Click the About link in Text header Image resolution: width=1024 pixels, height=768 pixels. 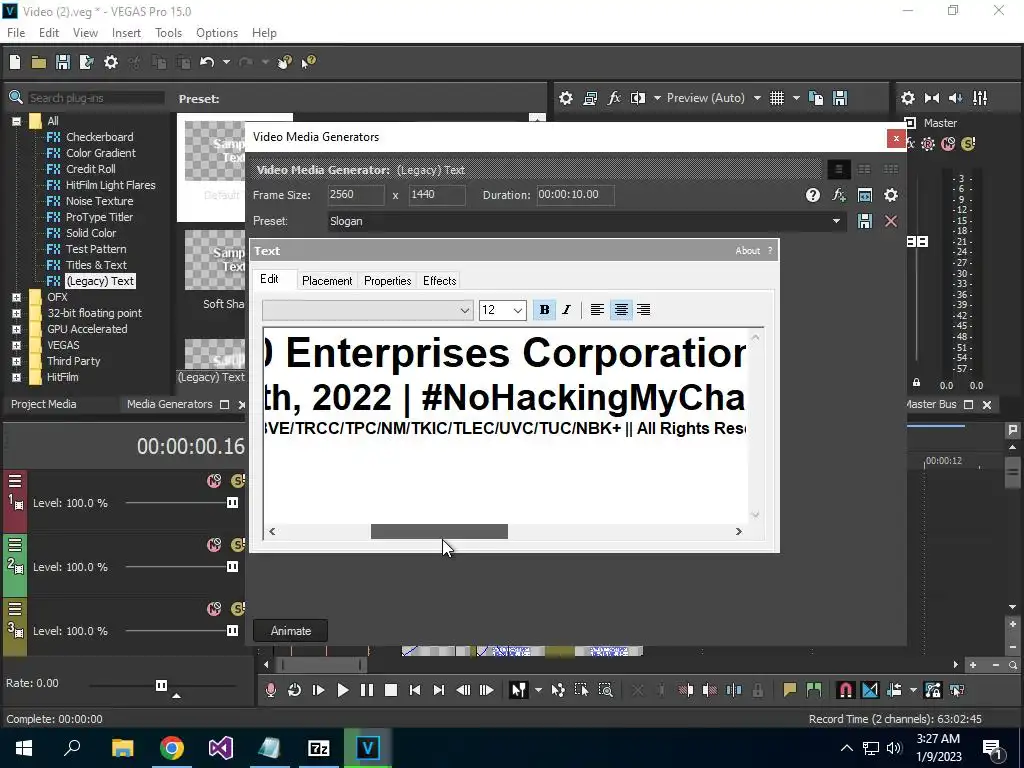[x=747, y=251]
